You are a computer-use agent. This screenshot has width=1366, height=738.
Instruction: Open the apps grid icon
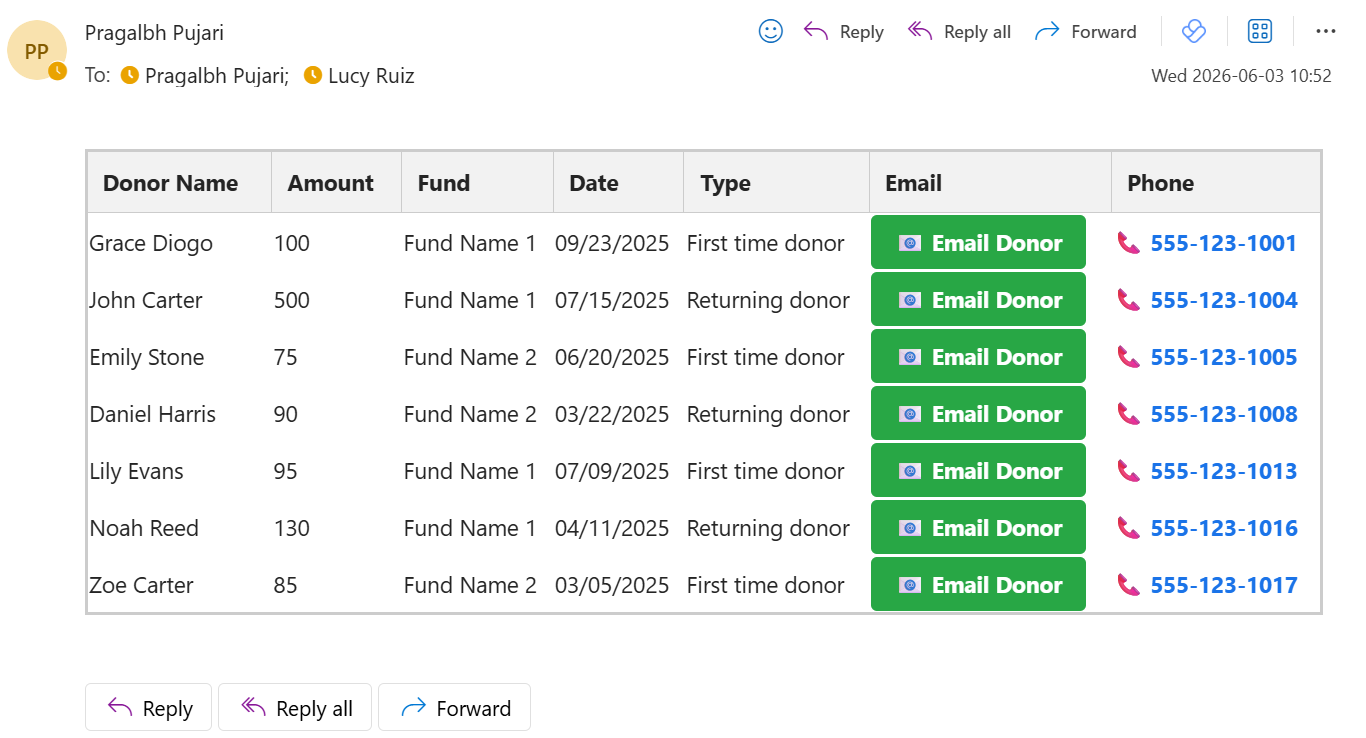click(x=1260, y=31)
